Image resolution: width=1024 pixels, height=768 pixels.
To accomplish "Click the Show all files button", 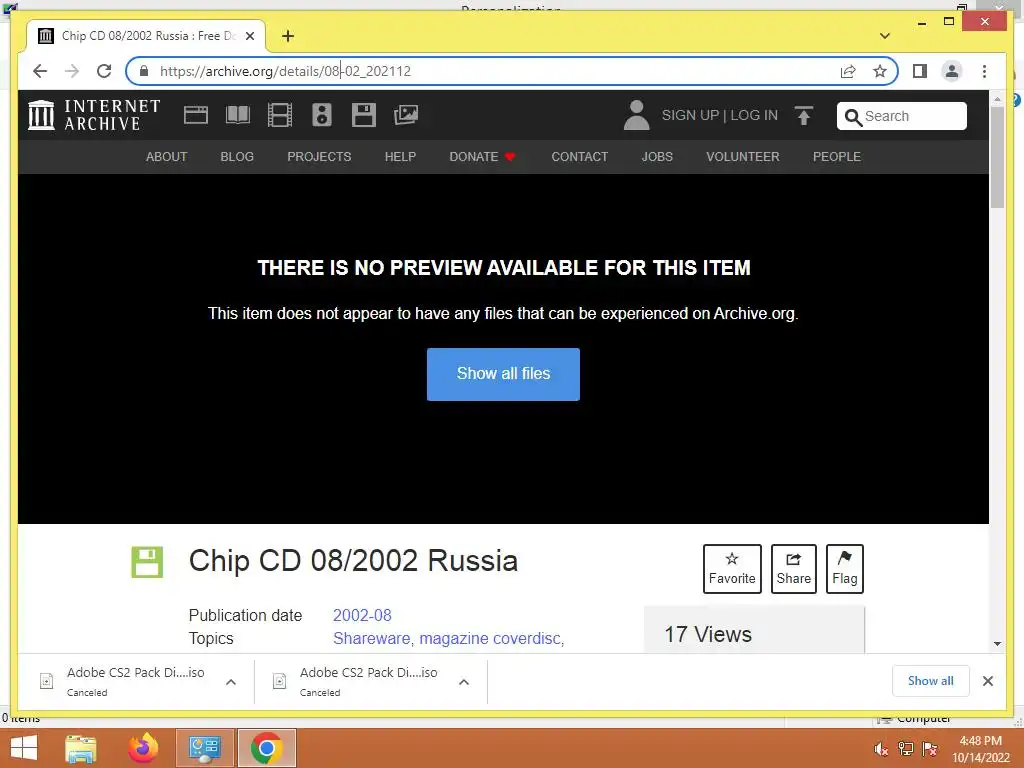I will click(503, 374).
